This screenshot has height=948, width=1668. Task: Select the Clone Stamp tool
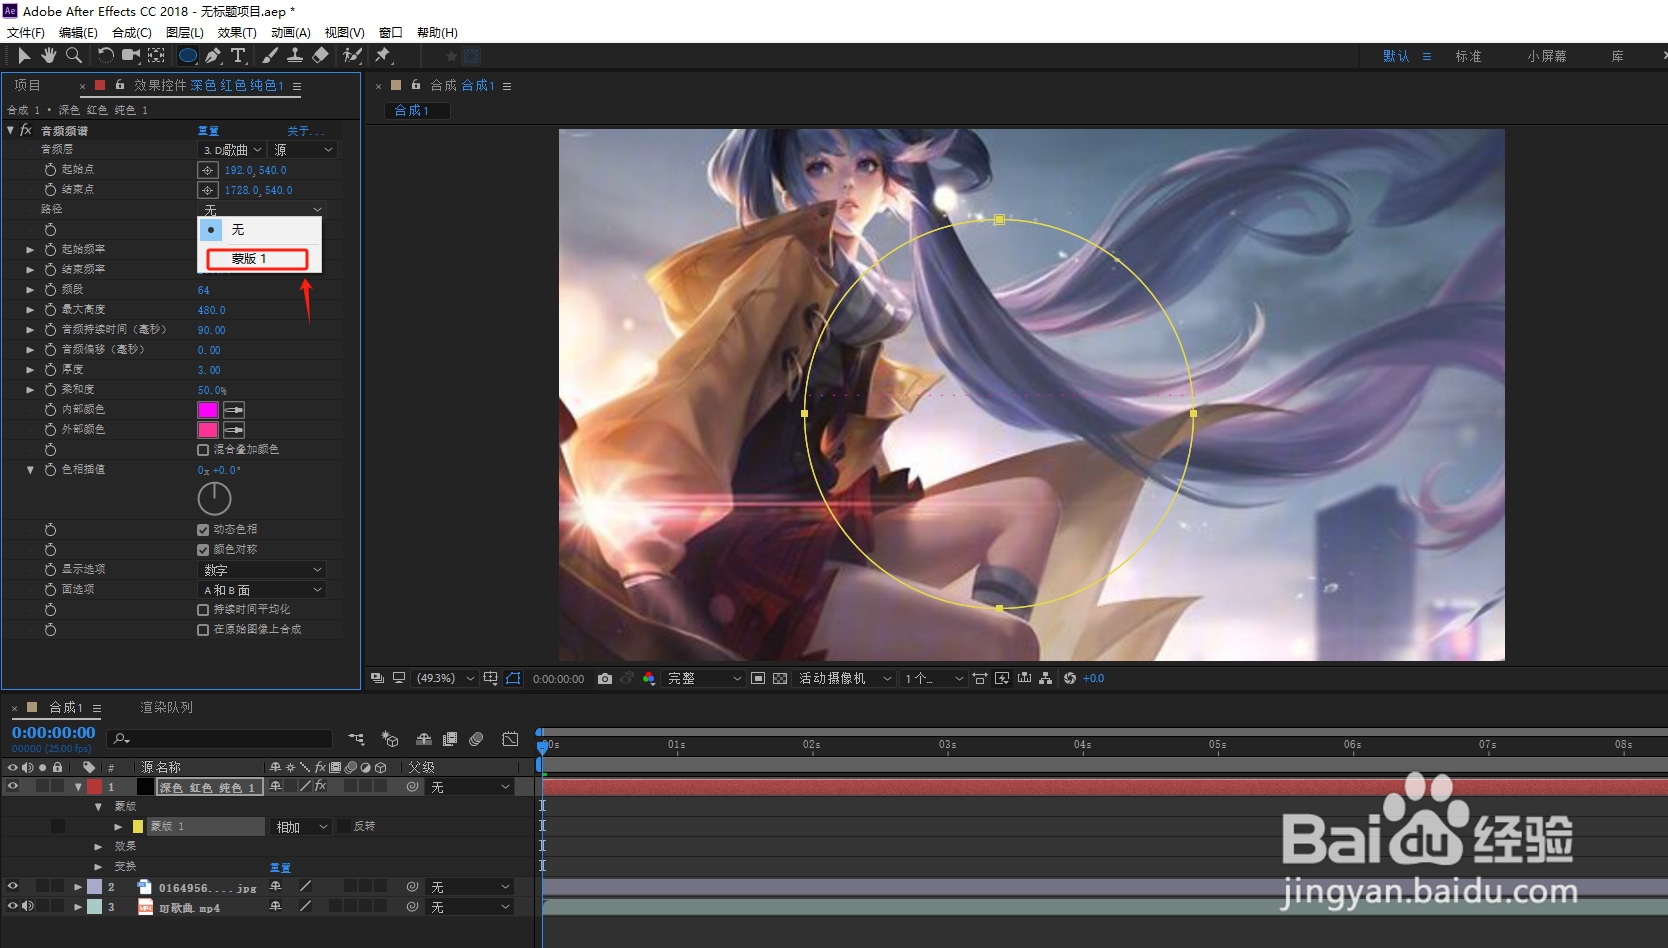coord(295,56)
